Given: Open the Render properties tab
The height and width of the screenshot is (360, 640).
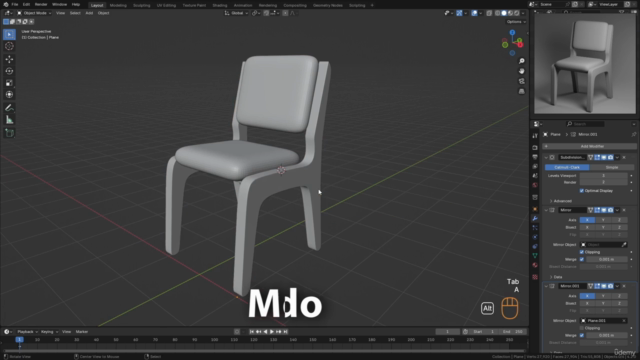Looking at the screenshot, I should coord(535,147).
